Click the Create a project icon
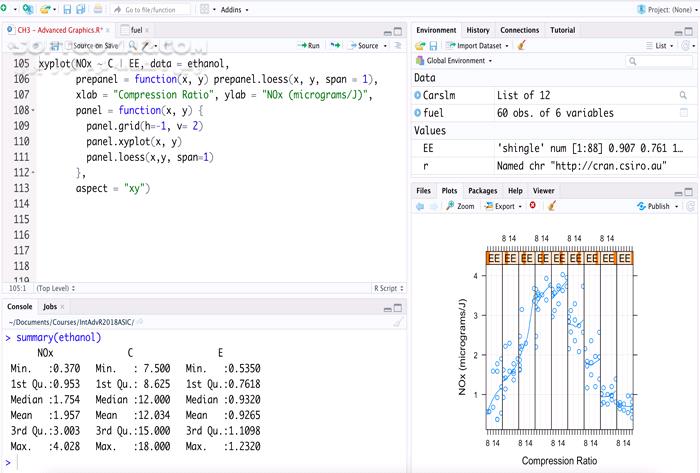 point(28,9)
